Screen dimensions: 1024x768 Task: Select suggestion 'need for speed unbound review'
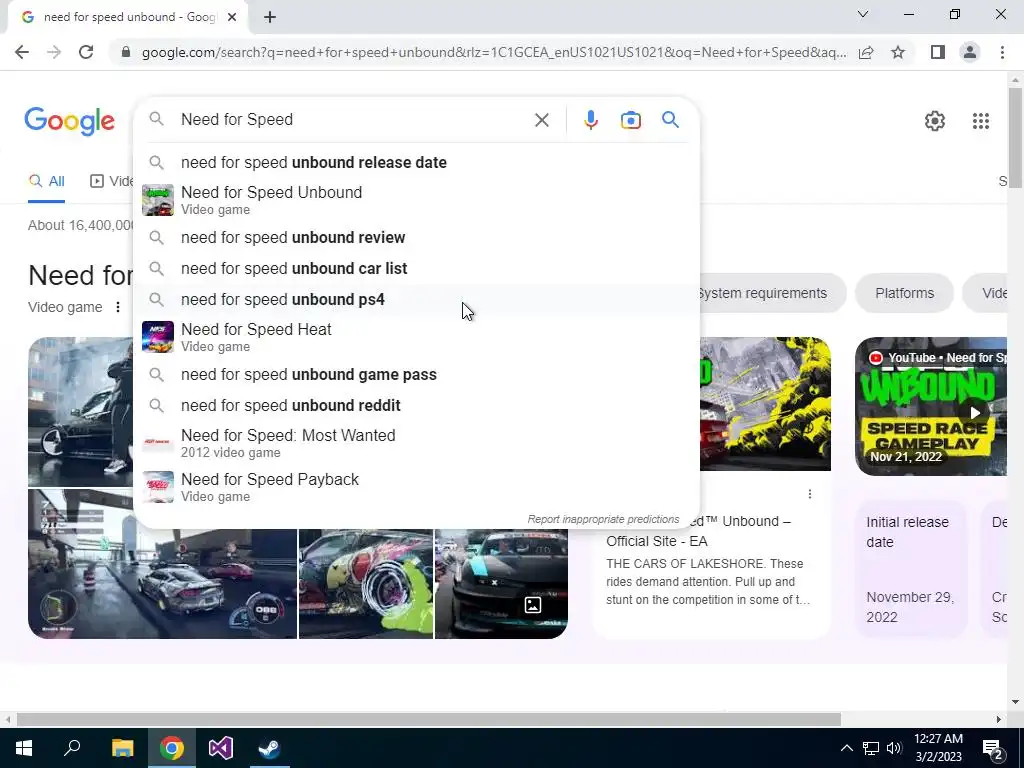coord(417,238)
